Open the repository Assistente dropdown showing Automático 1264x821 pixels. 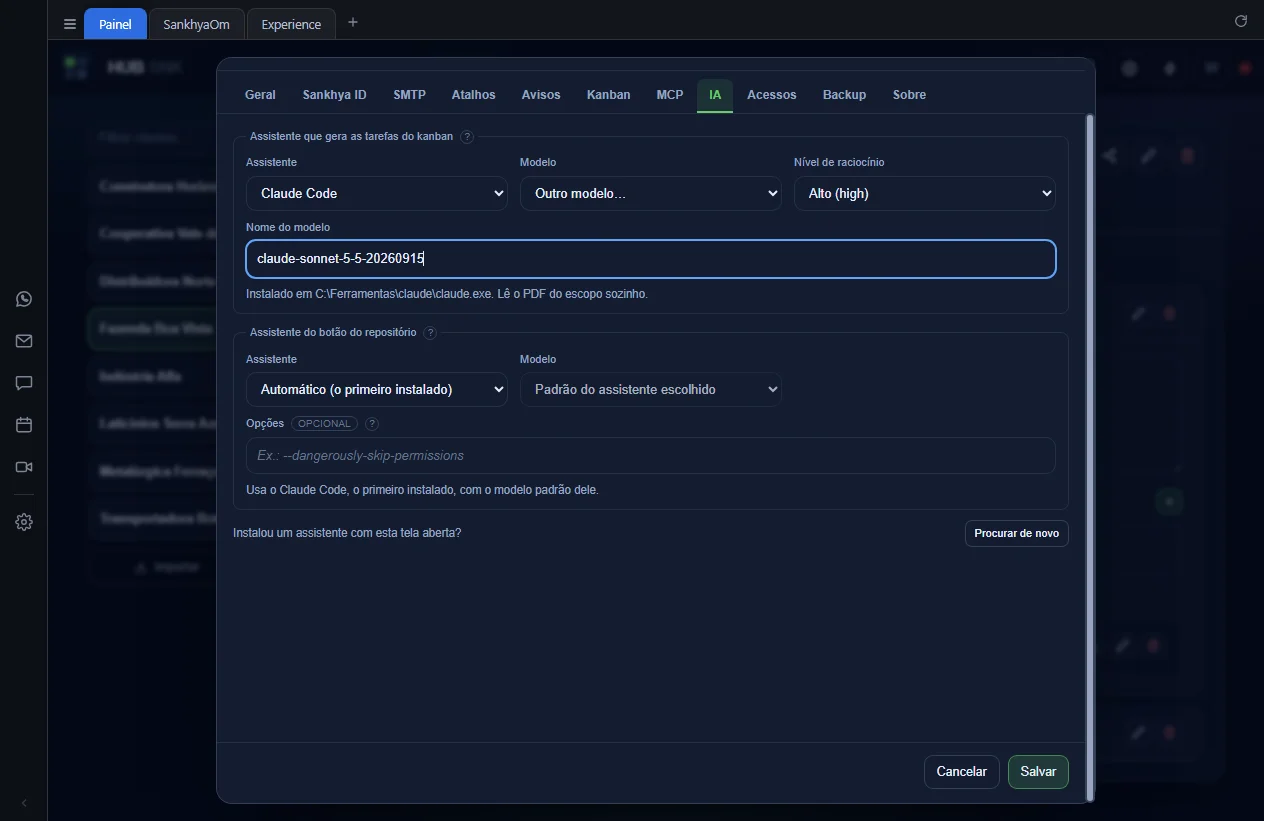pos(377,389)
